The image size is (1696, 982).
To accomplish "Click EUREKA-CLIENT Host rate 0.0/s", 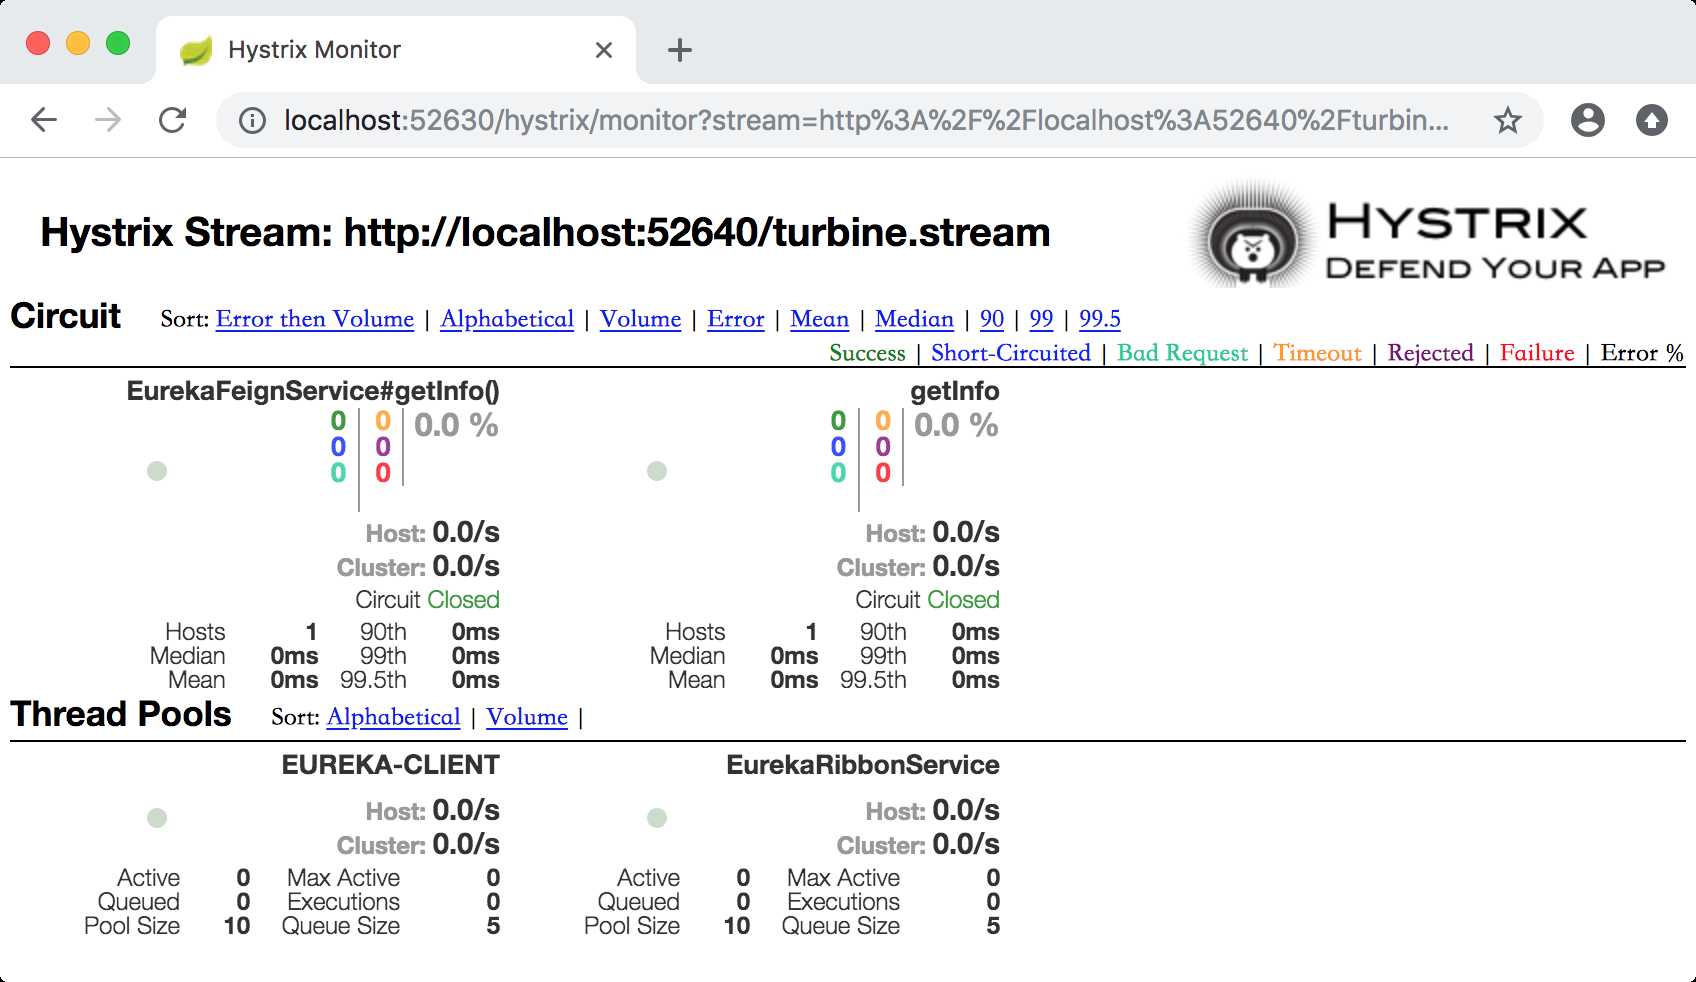I will [466, 810].
